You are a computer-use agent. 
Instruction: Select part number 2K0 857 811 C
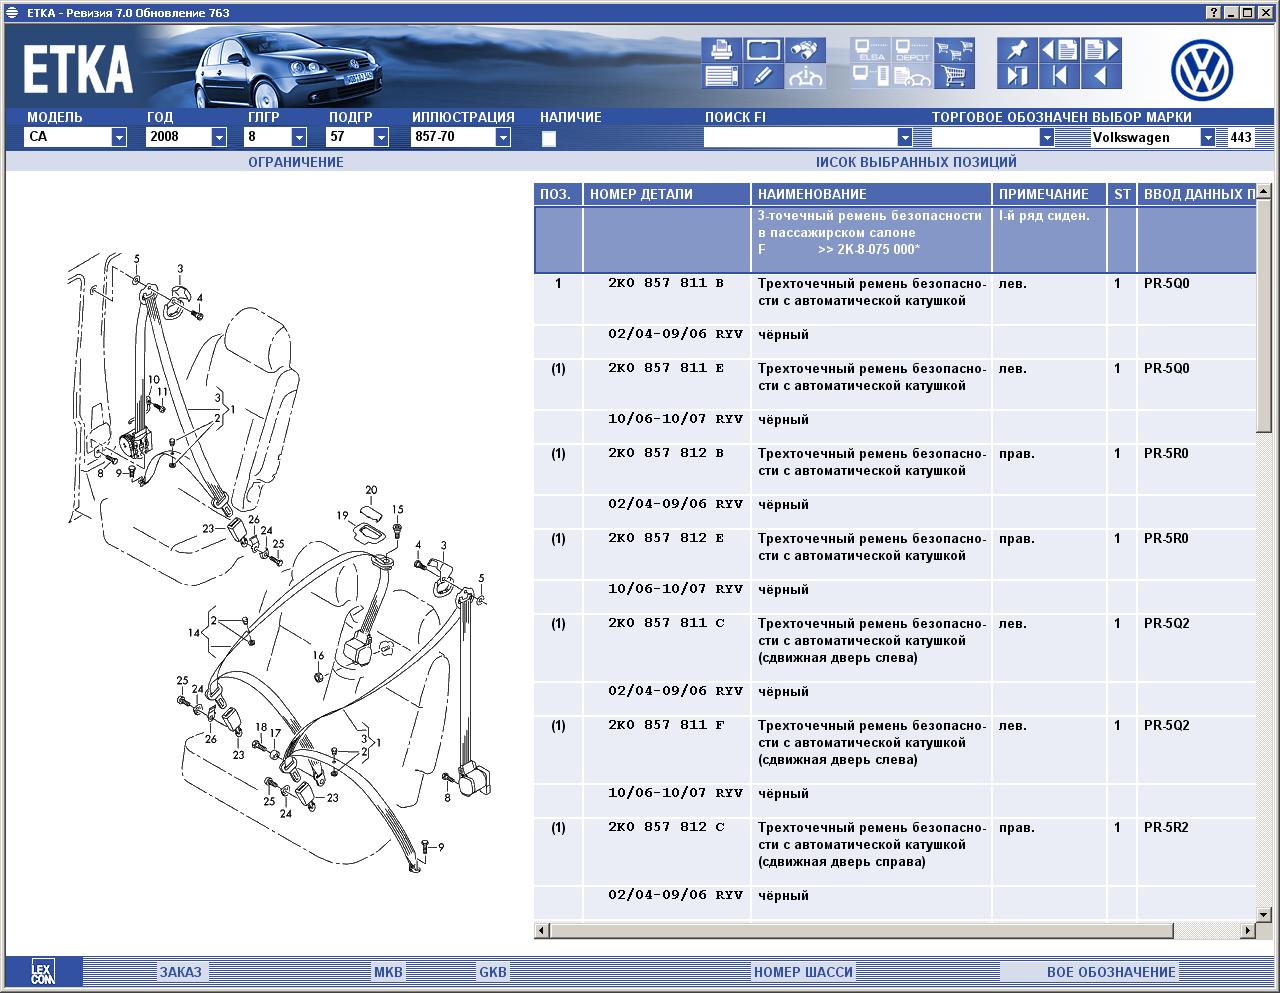pyautogui.click(x=665, y=623)
